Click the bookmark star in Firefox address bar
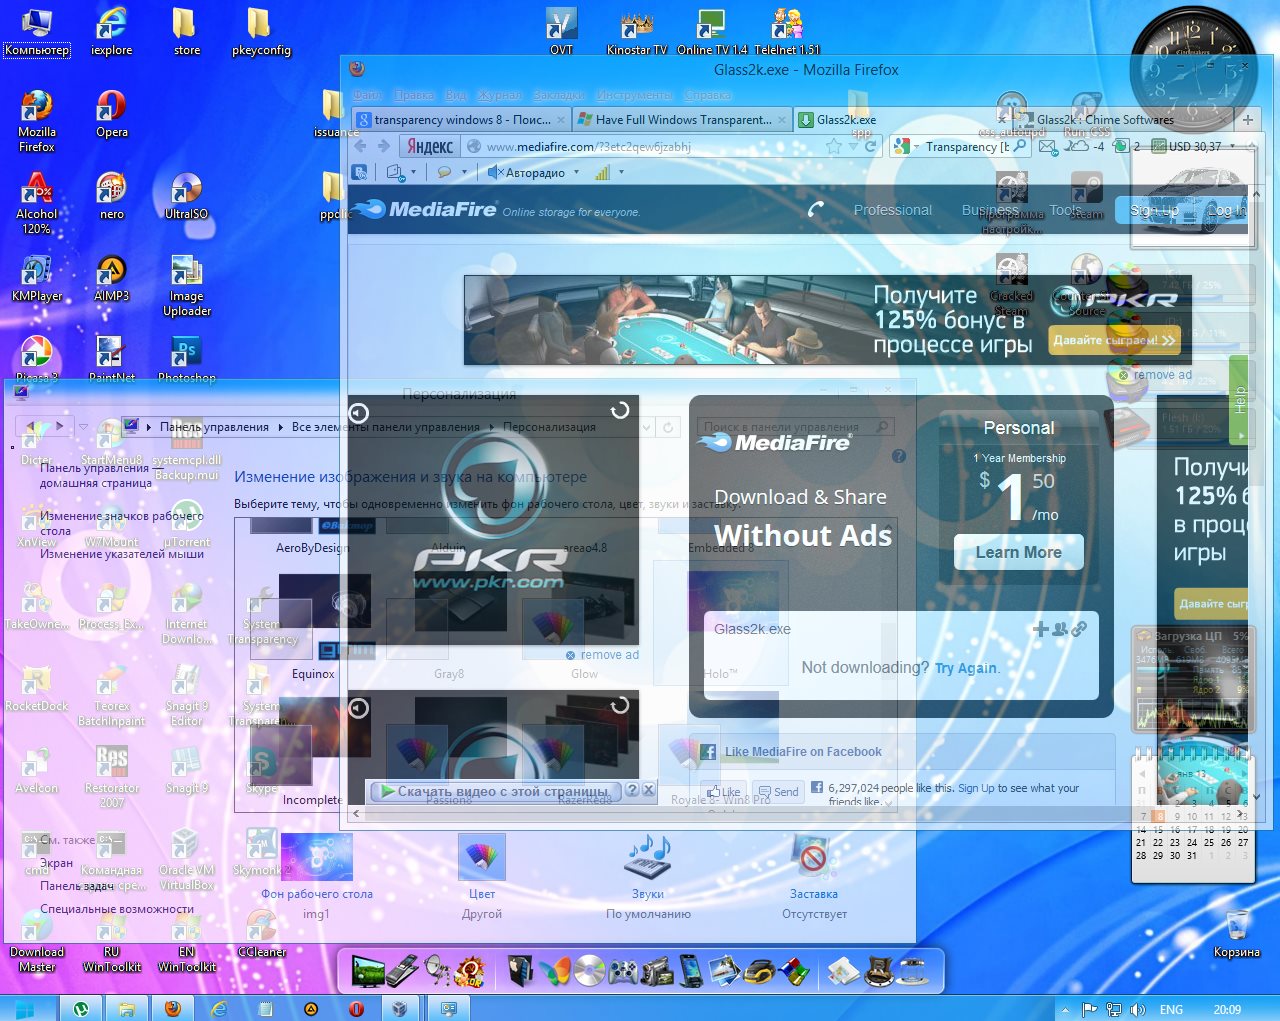Screen dimensions: 1280x1021 834,146
